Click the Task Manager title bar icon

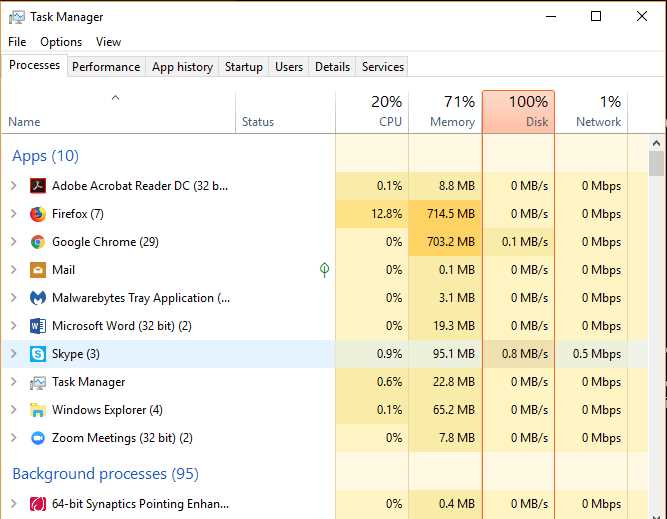[17, 17]
